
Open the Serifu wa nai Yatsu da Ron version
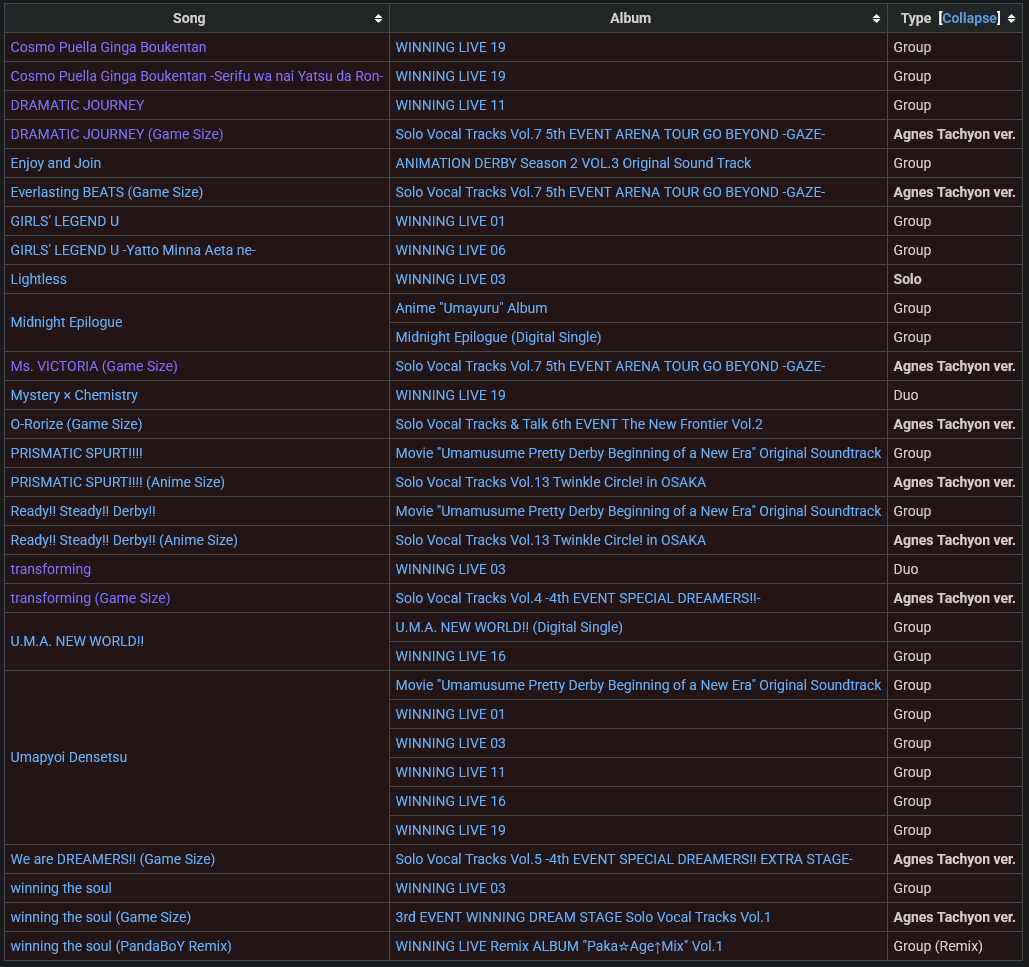tap(197, 76)
